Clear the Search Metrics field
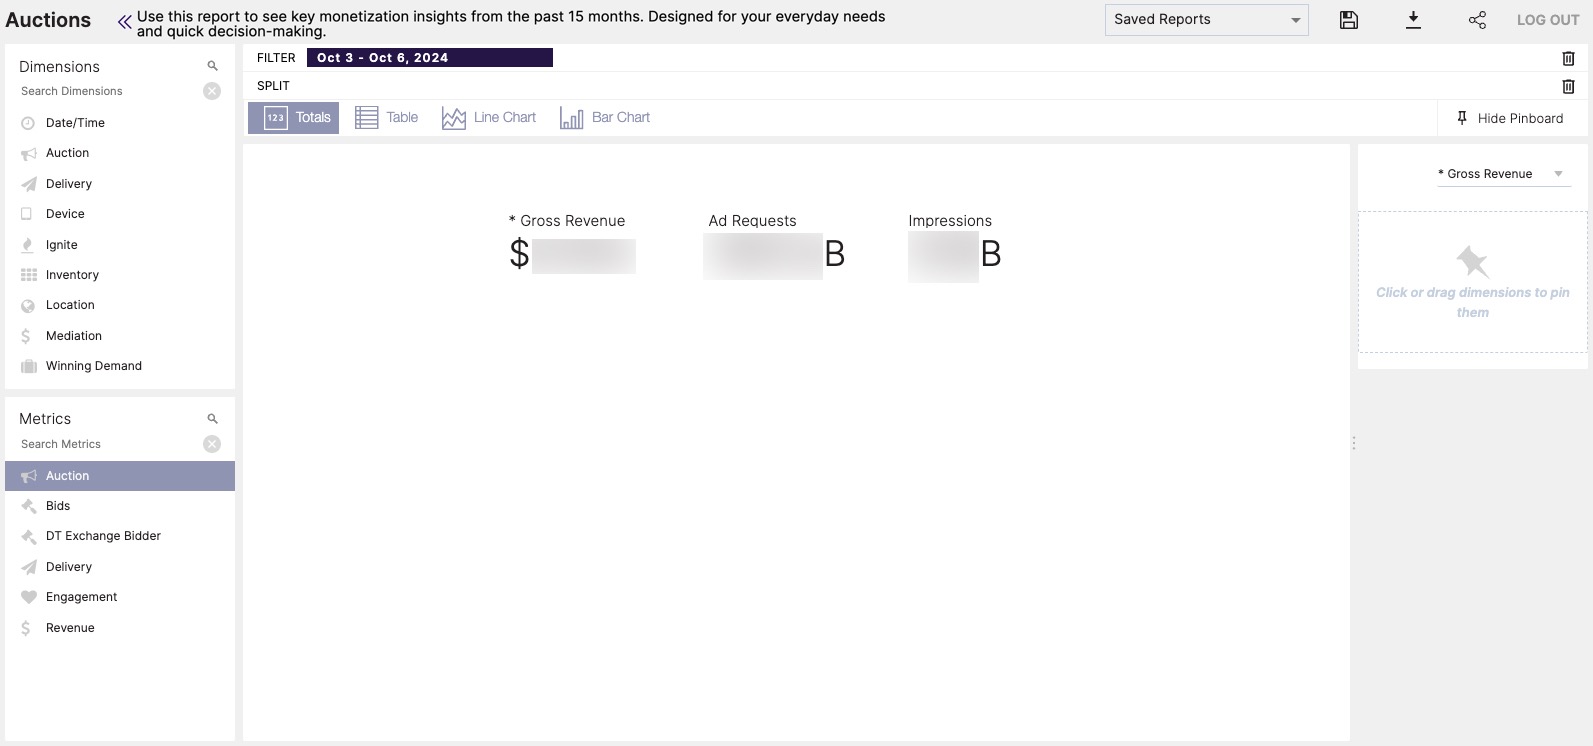The image size is (1593, 746). 212,444
